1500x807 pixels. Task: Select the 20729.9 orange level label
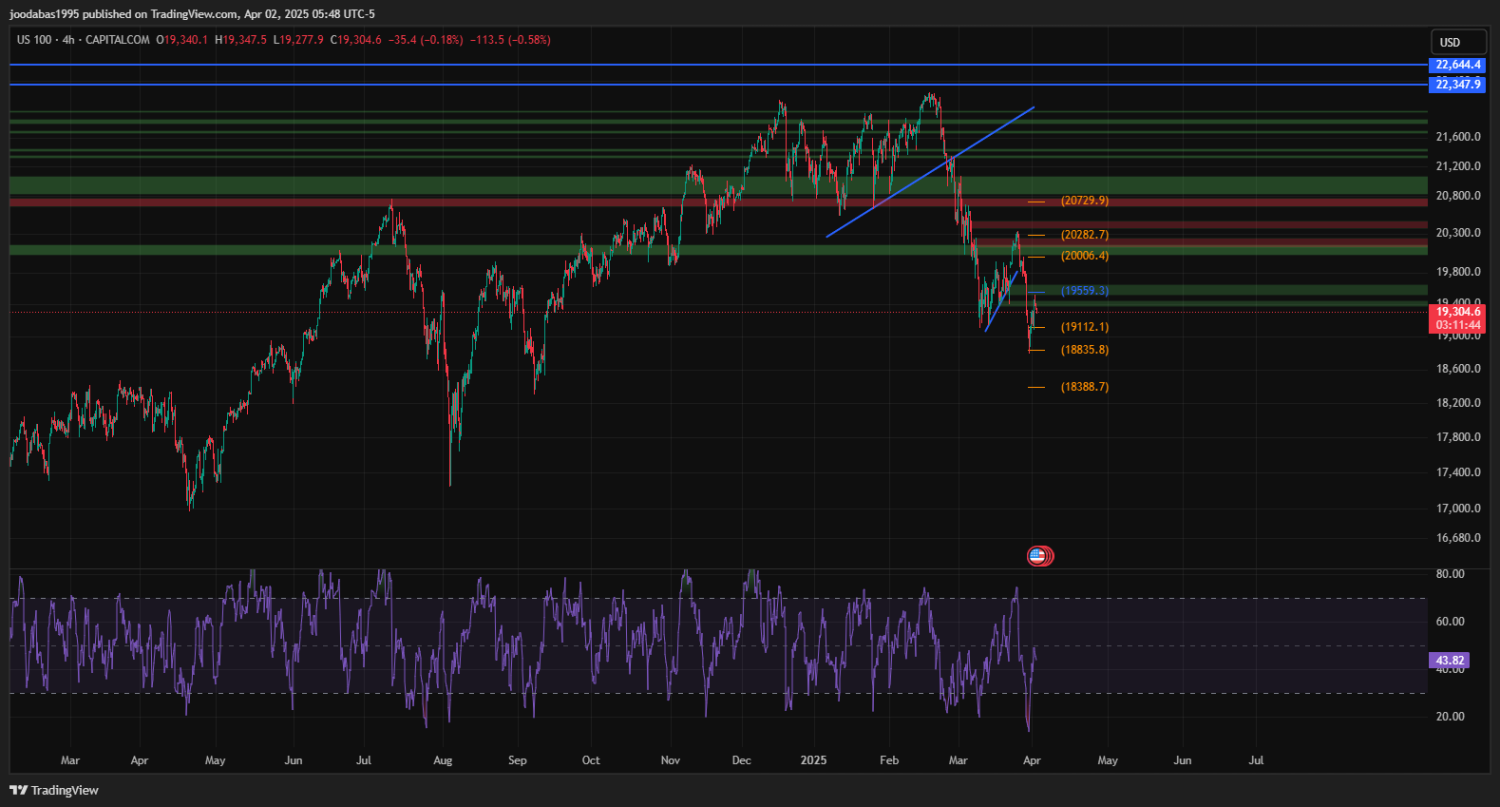point(1084,201)
